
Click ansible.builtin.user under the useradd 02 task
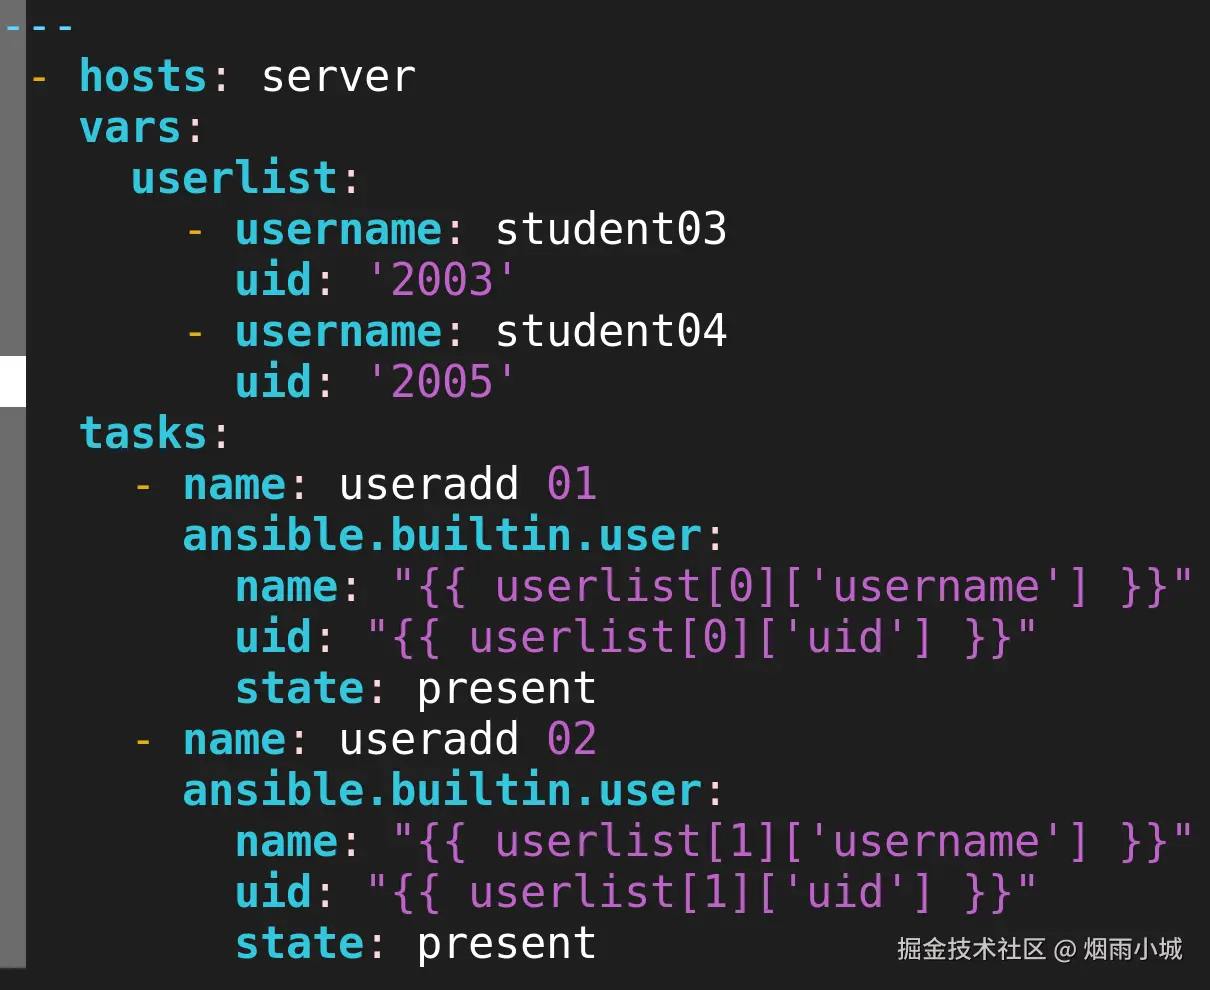442,791
